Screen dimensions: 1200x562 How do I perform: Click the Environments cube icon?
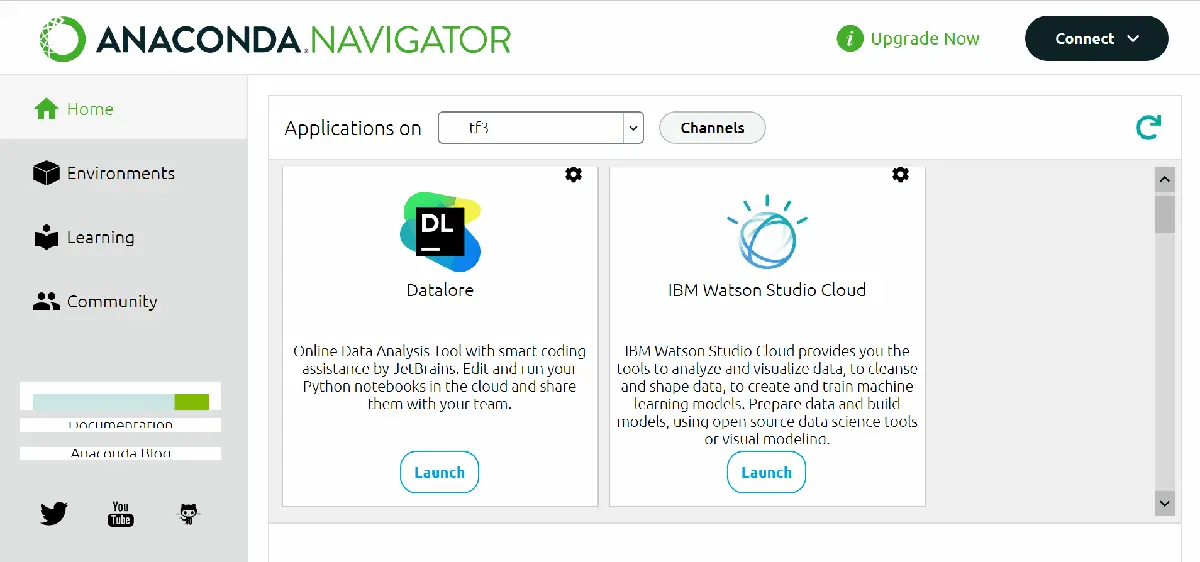point(46,173)
